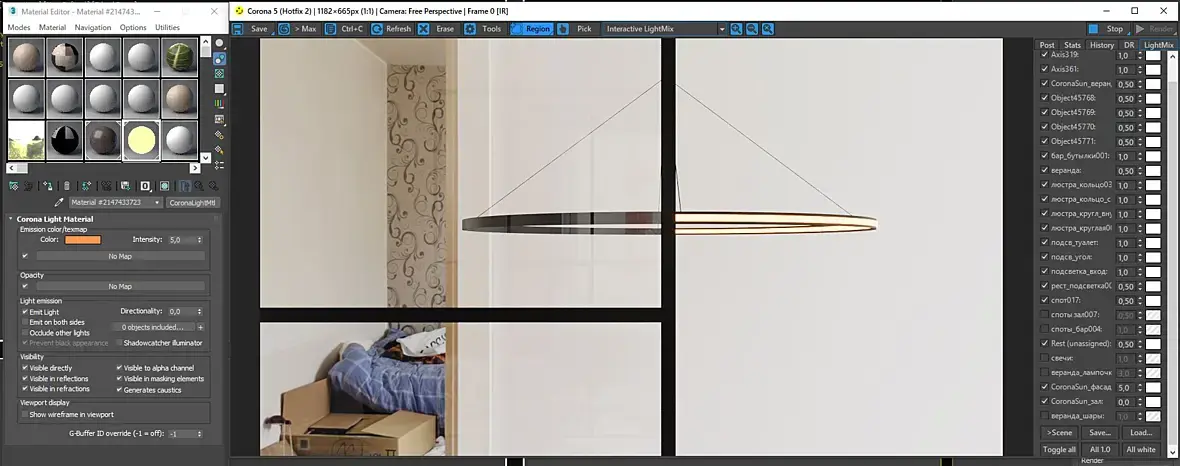1180x466 pixels.
Task: Switch to the Post tab
Action: [1047, 45]
